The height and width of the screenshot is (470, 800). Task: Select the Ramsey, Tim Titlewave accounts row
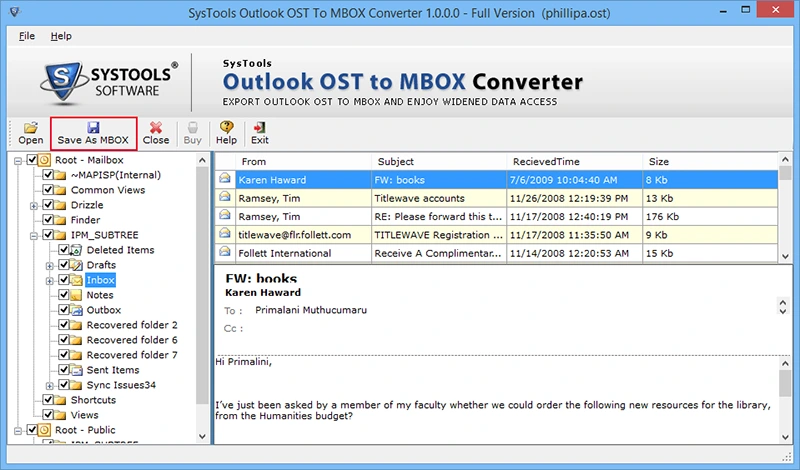pyautogui.click(x=496, y=198)
